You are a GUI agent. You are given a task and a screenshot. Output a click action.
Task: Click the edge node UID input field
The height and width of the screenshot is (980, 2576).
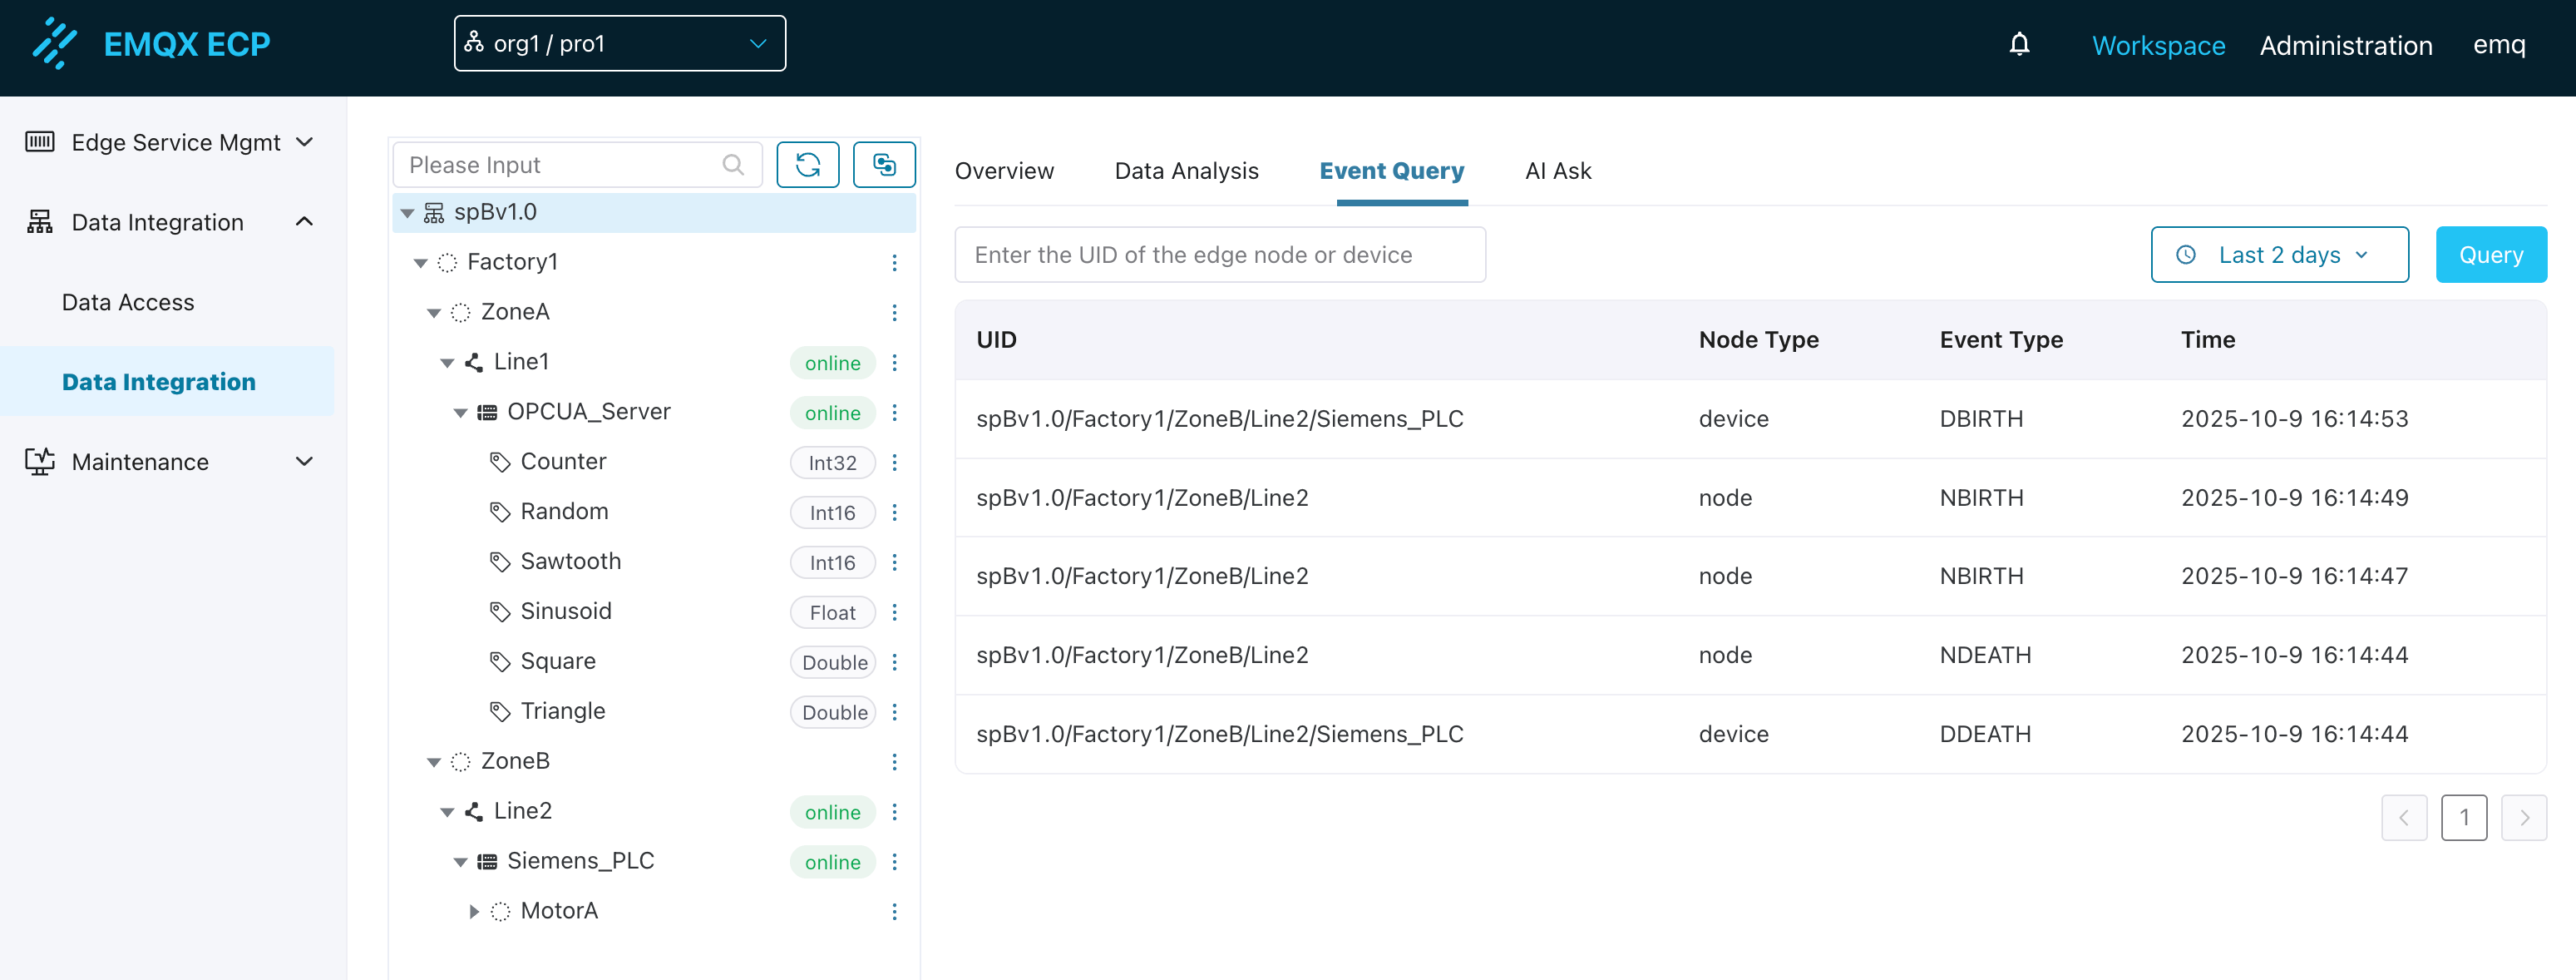click(x=1219, y=254)
